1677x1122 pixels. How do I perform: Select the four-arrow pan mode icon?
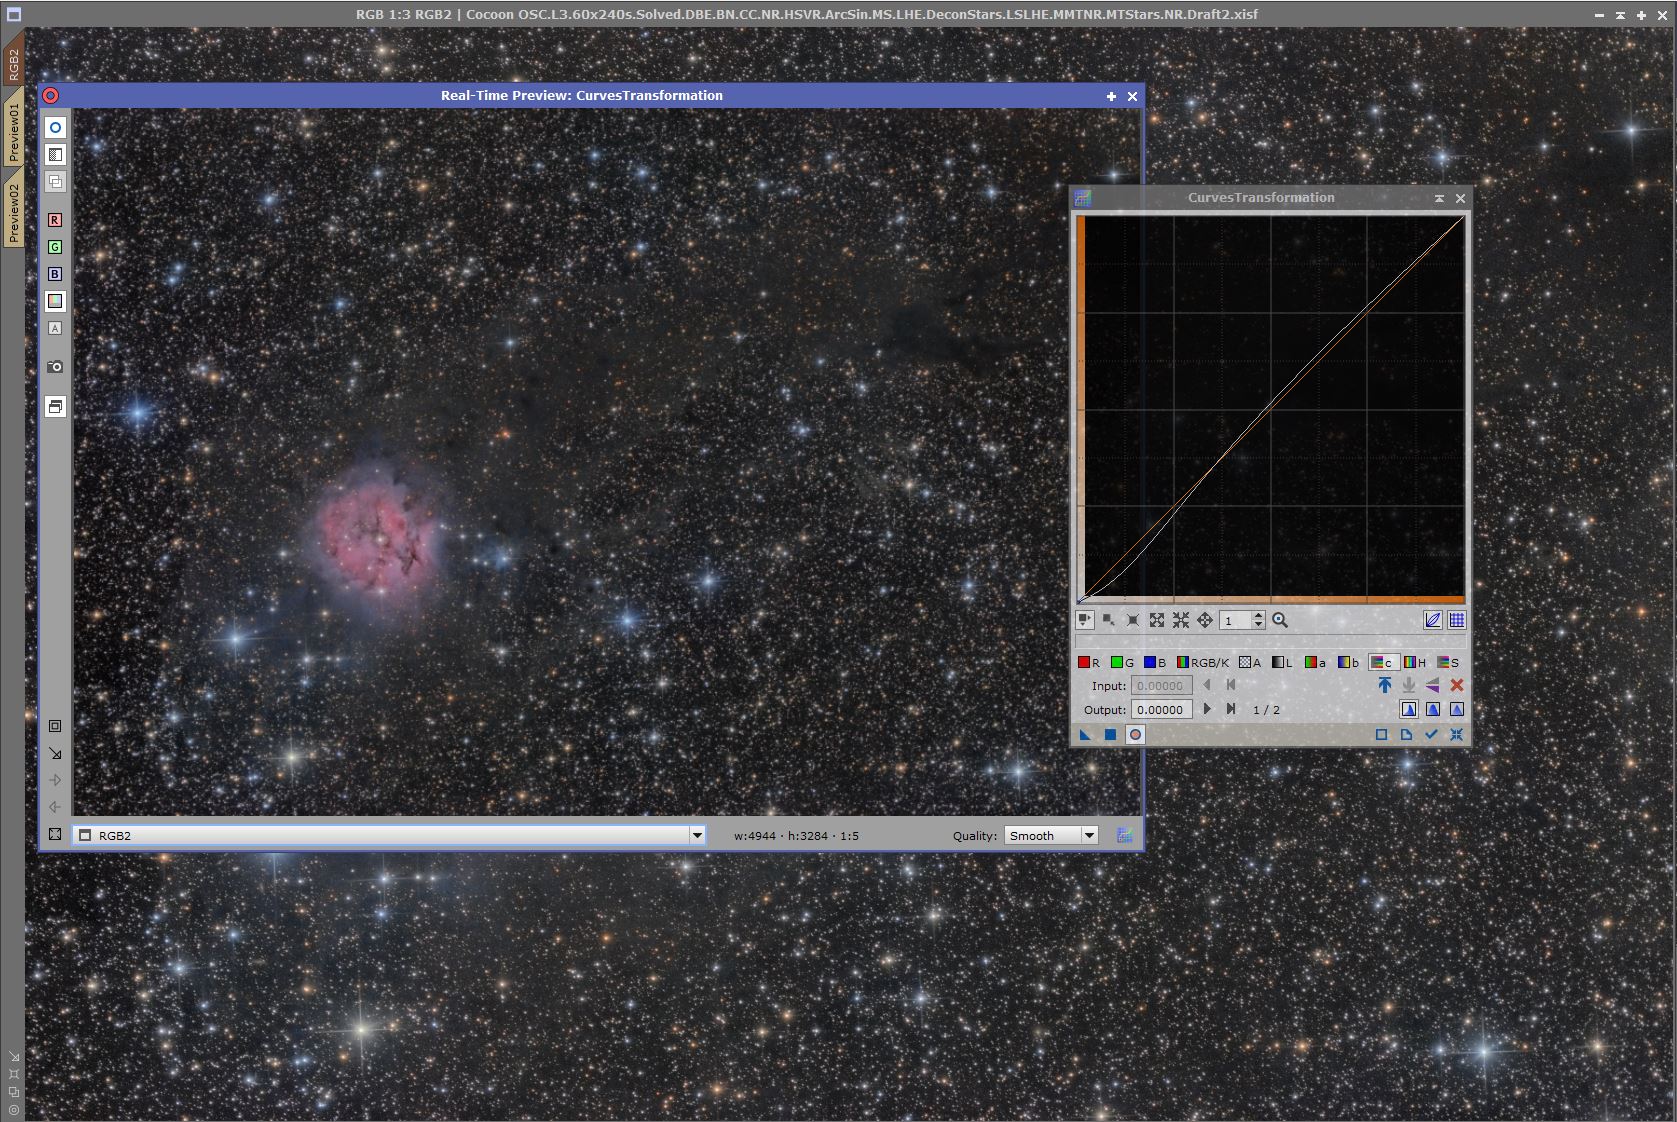click(1205, 620)
